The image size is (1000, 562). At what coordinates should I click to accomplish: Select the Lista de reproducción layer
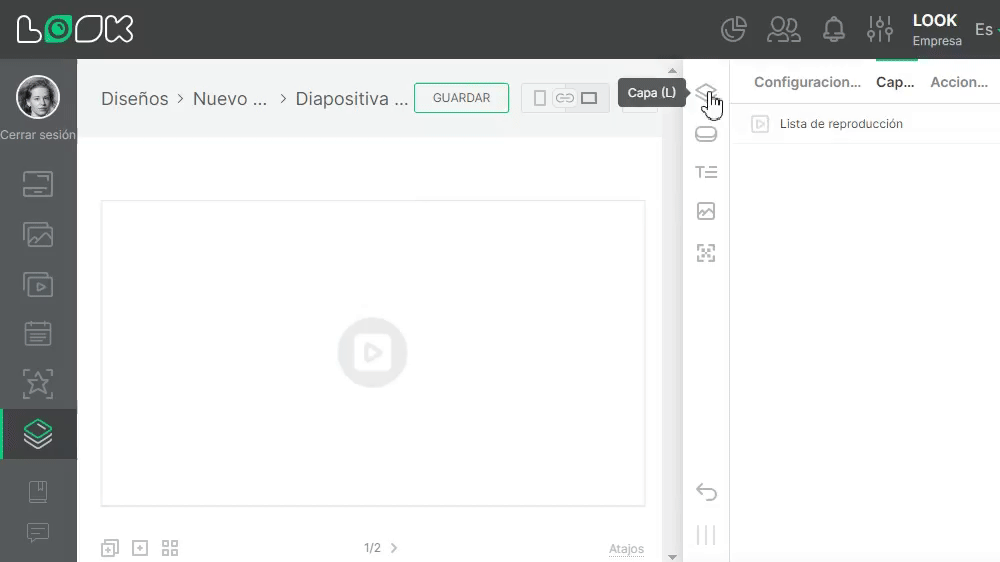[x=865, y=124]
